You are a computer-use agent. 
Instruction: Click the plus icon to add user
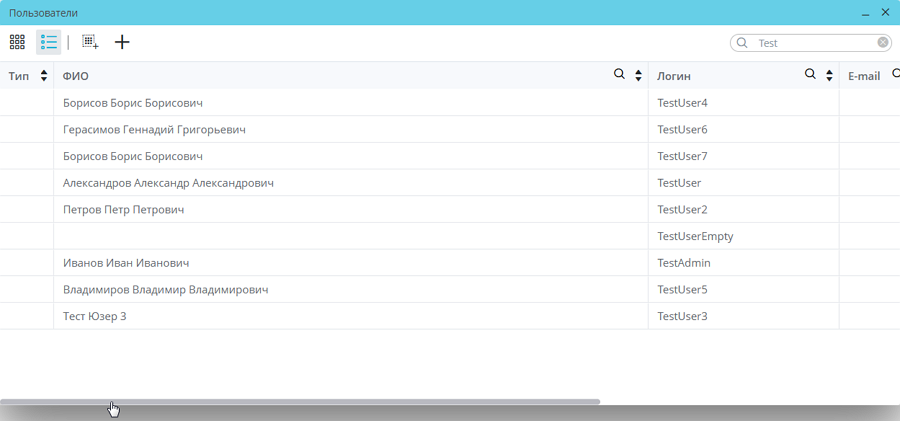point(122,42)
